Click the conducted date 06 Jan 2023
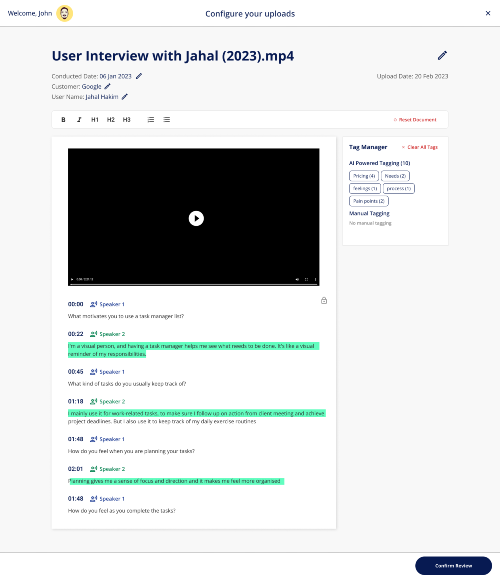The image size is (500, 579). click(x=115, y=76)
